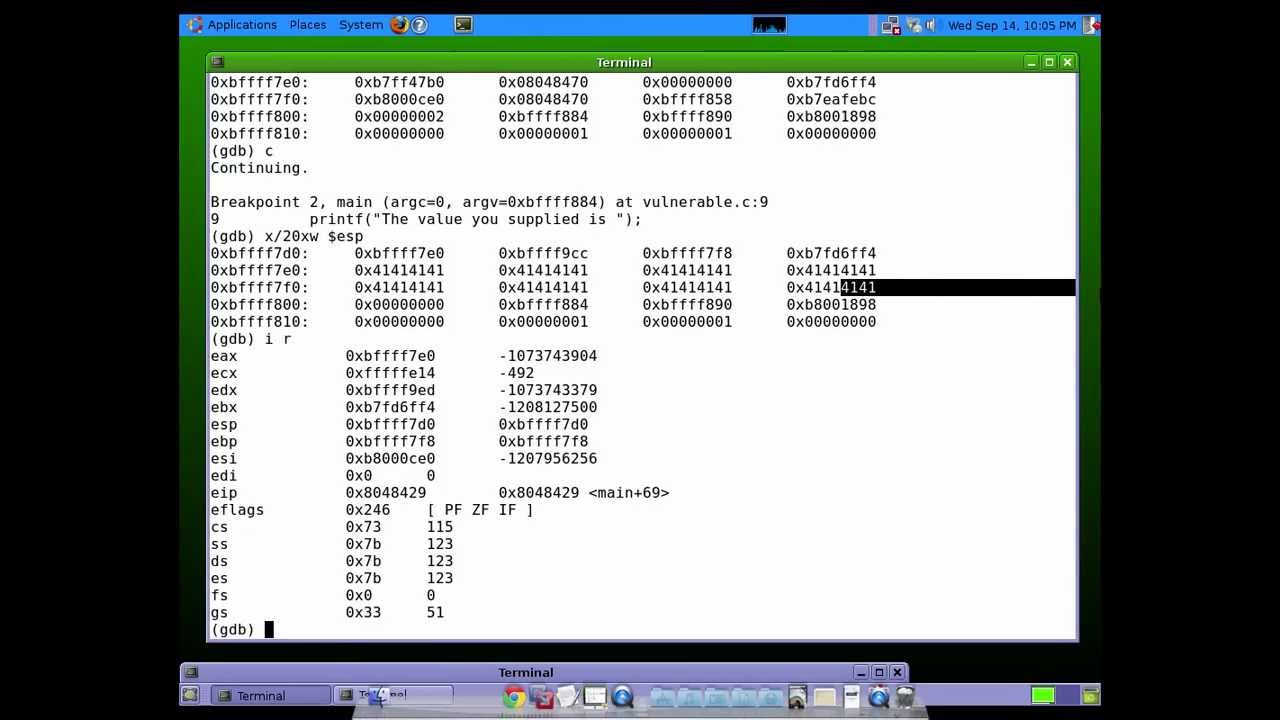Open the system monitor graph applet

pos(769,25)
